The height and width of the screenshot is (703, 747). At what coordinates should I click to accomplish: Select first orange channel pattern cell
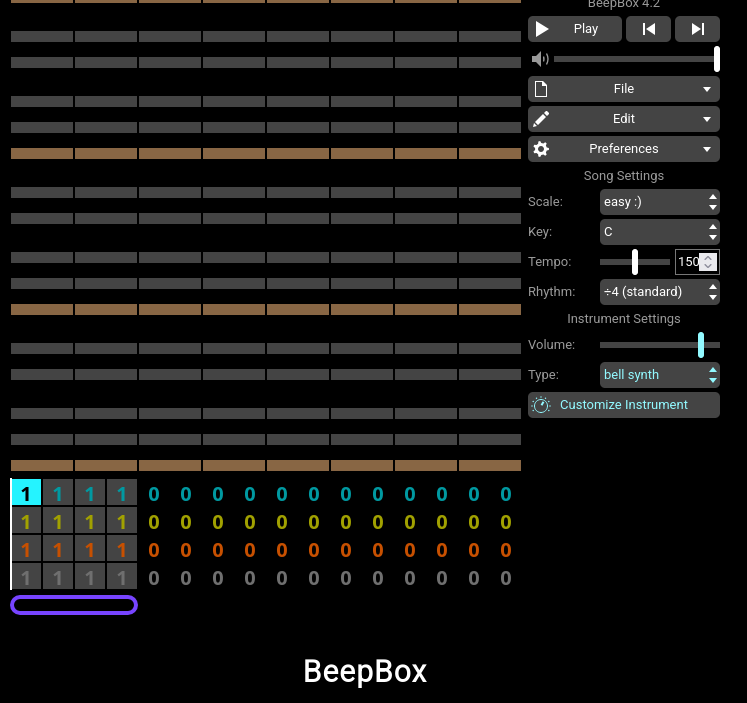point(26,550)
